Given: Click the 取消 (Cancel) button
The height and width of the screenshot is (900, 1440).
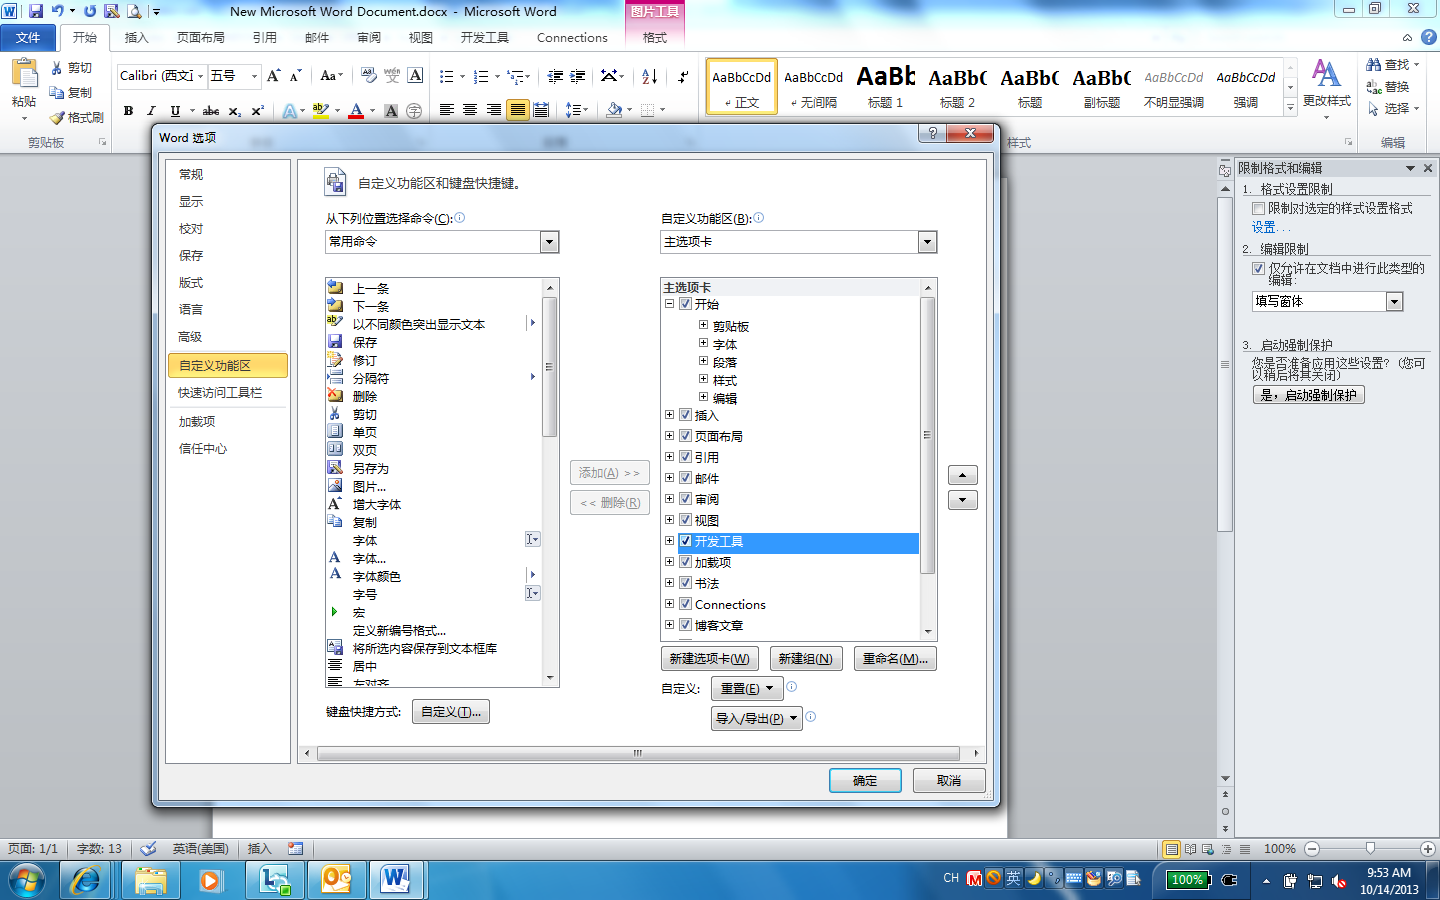Looking at the screenshot, I should point(949,781).
